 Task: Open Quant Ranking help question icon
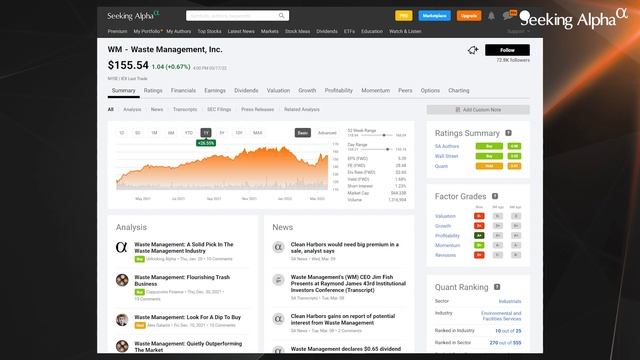(x=497, y=287)
